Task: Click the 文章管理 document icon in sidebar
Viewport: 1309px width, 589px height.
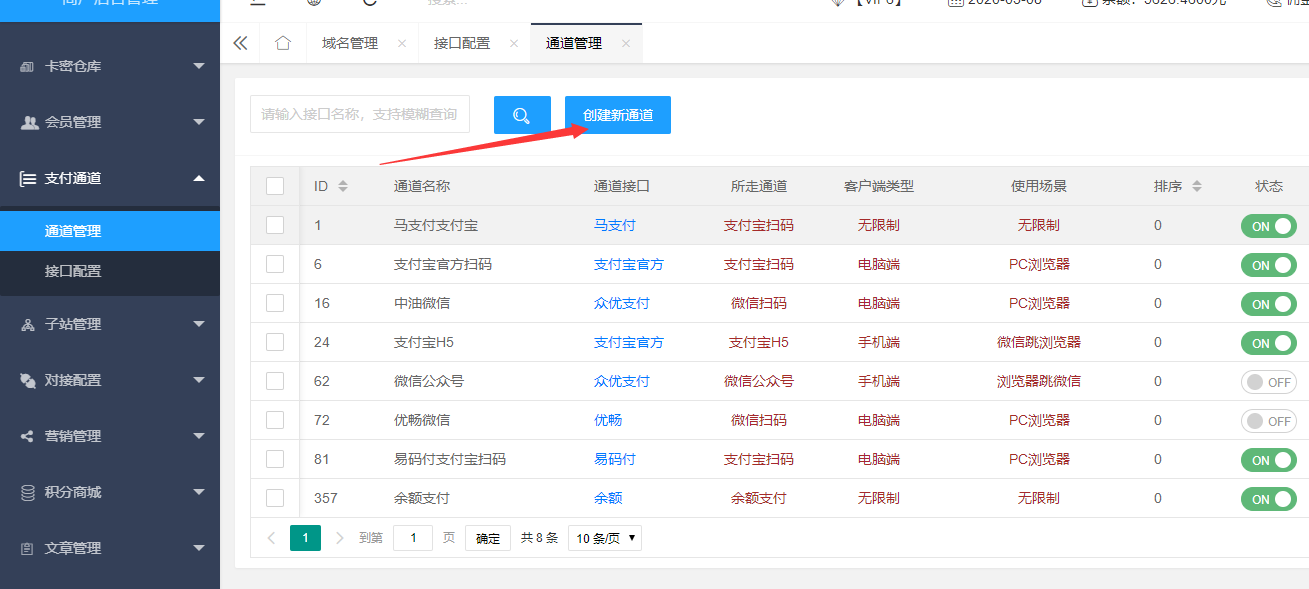Action: tap(28, 548)
